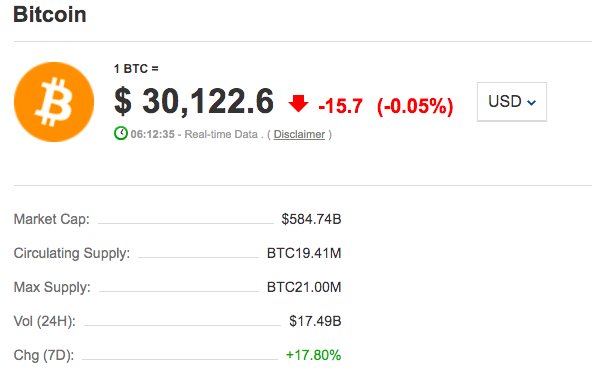The height and width of the screenshot is (369, 592).
Task: Click the -15.7 price change value
Action: [341, 106]
